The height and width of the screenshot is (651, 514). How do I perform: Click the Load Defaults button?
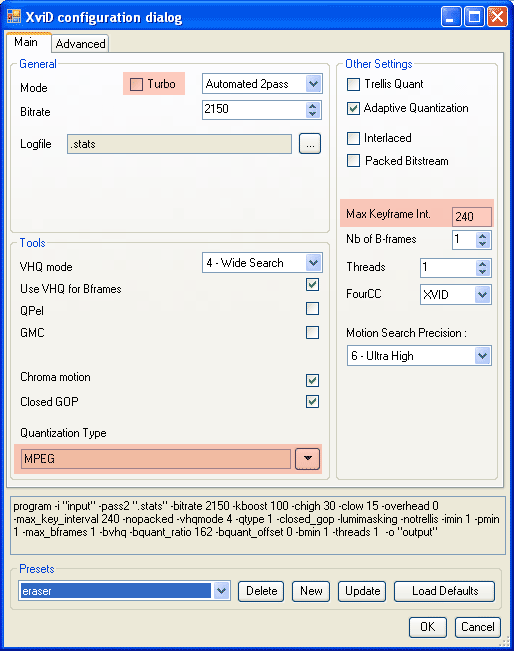point(445,591)
